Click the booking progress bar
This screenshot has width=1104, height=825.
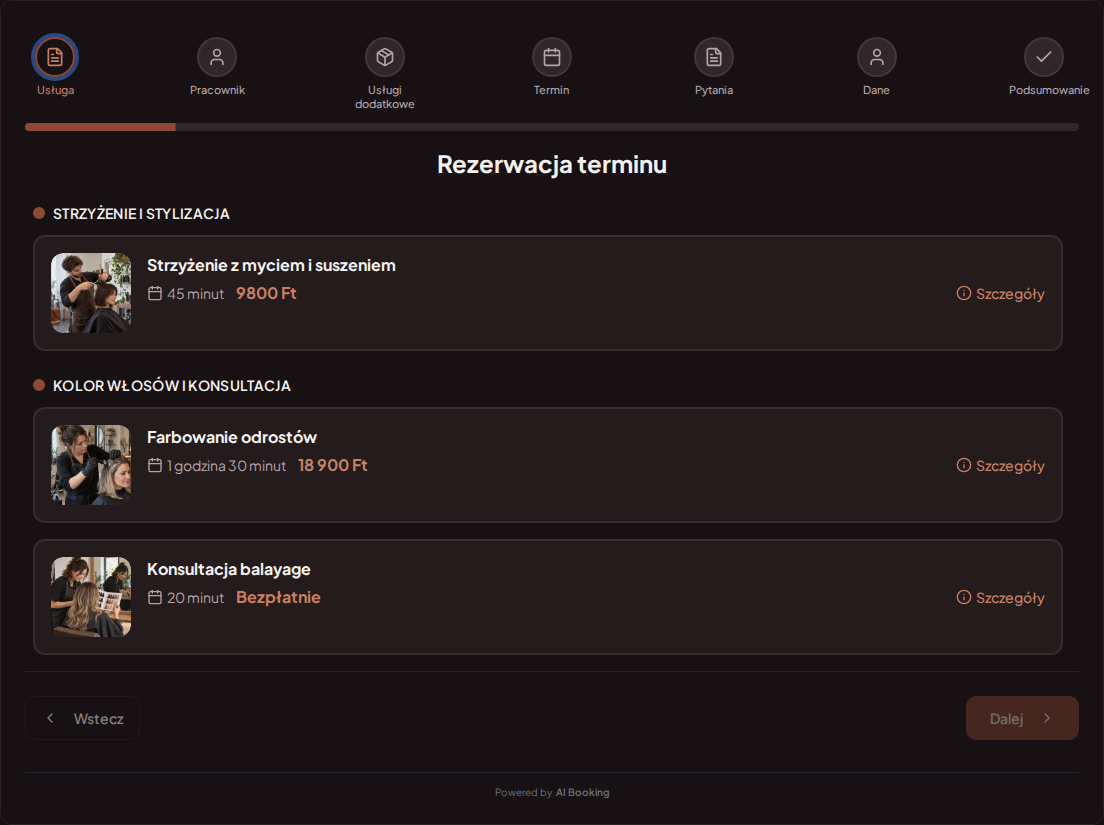[552, 127]
